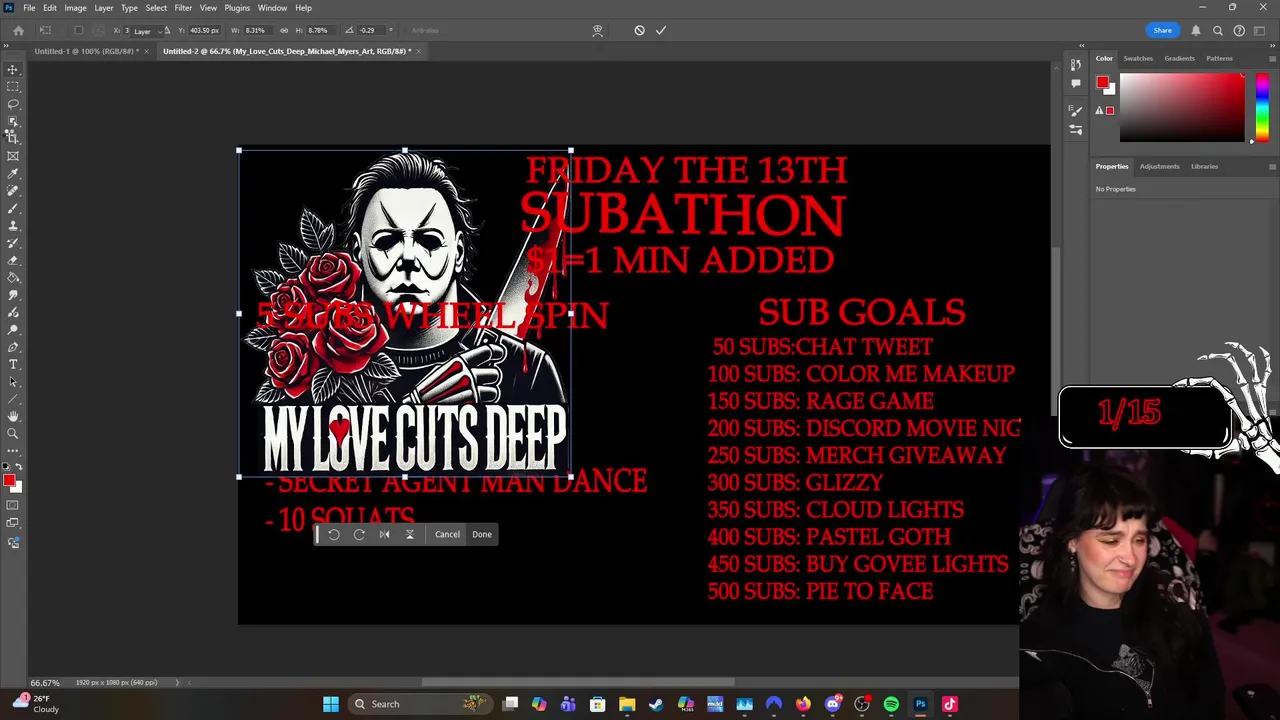Rotate 90° counterclockwise in contextual bar
This screenshot has width=1280, height=720.
tap(334, 534)
